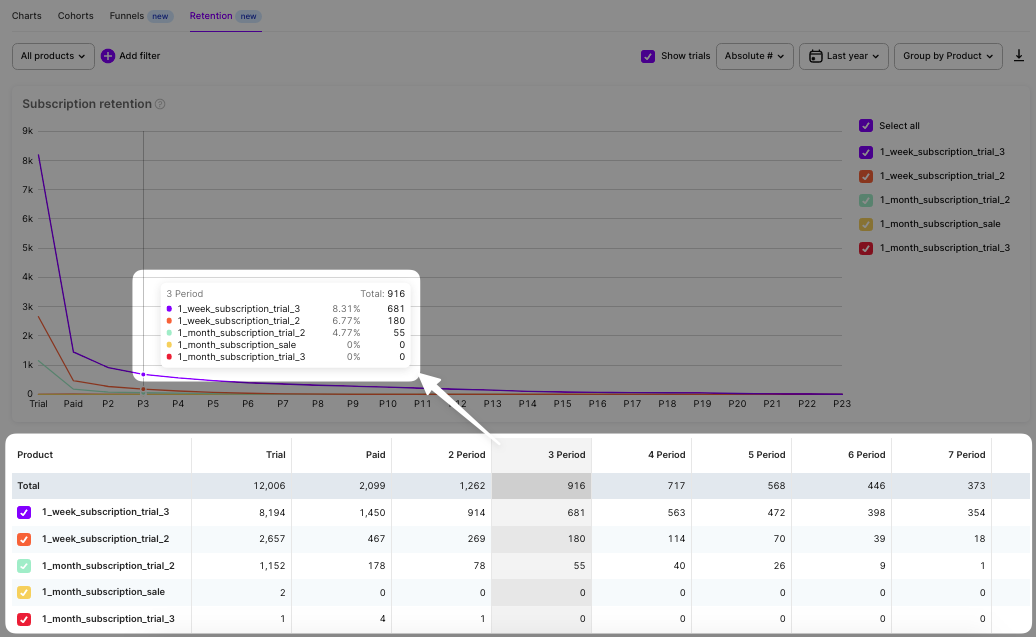The width and height of the screenshot is (1036, 637).
Task: Uncheck 1_week_subscription_trial_3 in the chart legend
Action: [x=866, y=152]
